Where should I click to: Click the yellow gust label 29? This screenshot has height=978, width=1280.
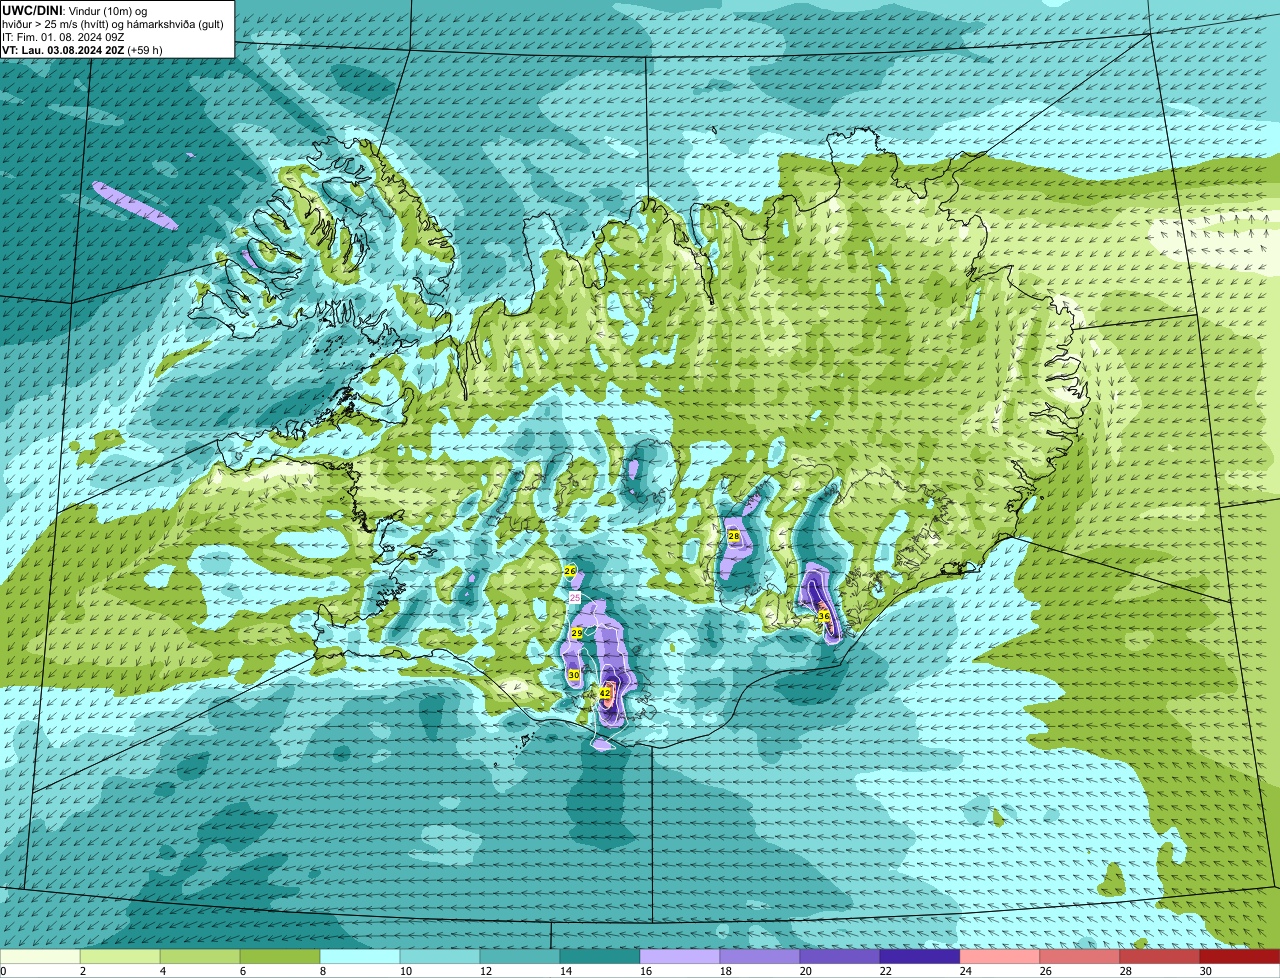coord(577,634)
